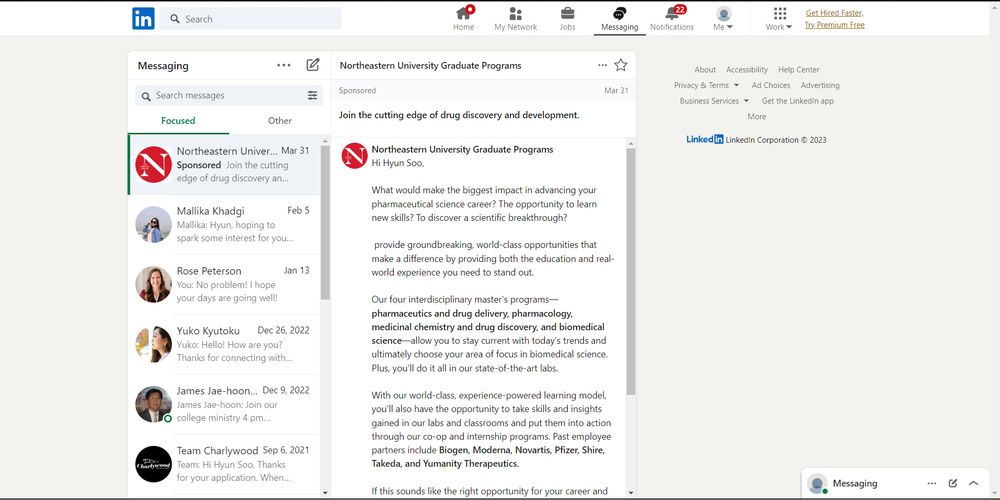Image resolution: width=1000 pixels, height=500 pixels.
Task: Click the Search messages field
Action: pos(229,95)
